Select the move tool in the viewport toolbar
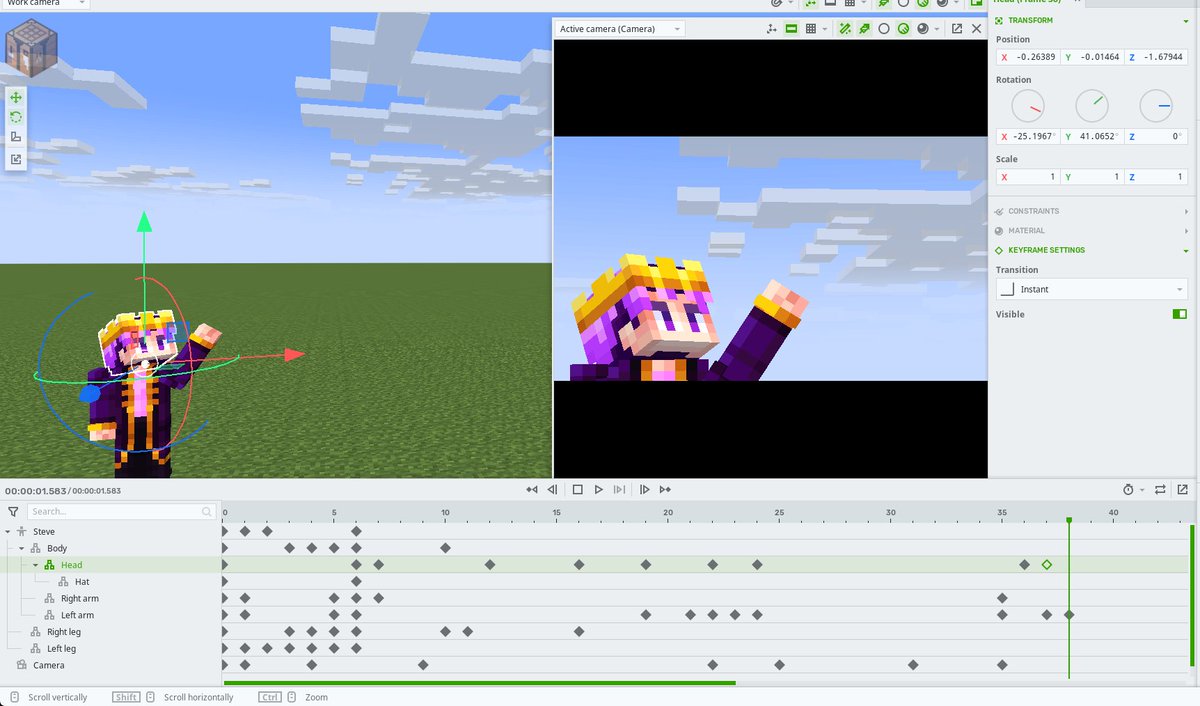This screenshot has width=1200, height=706. tap(16, 98)
